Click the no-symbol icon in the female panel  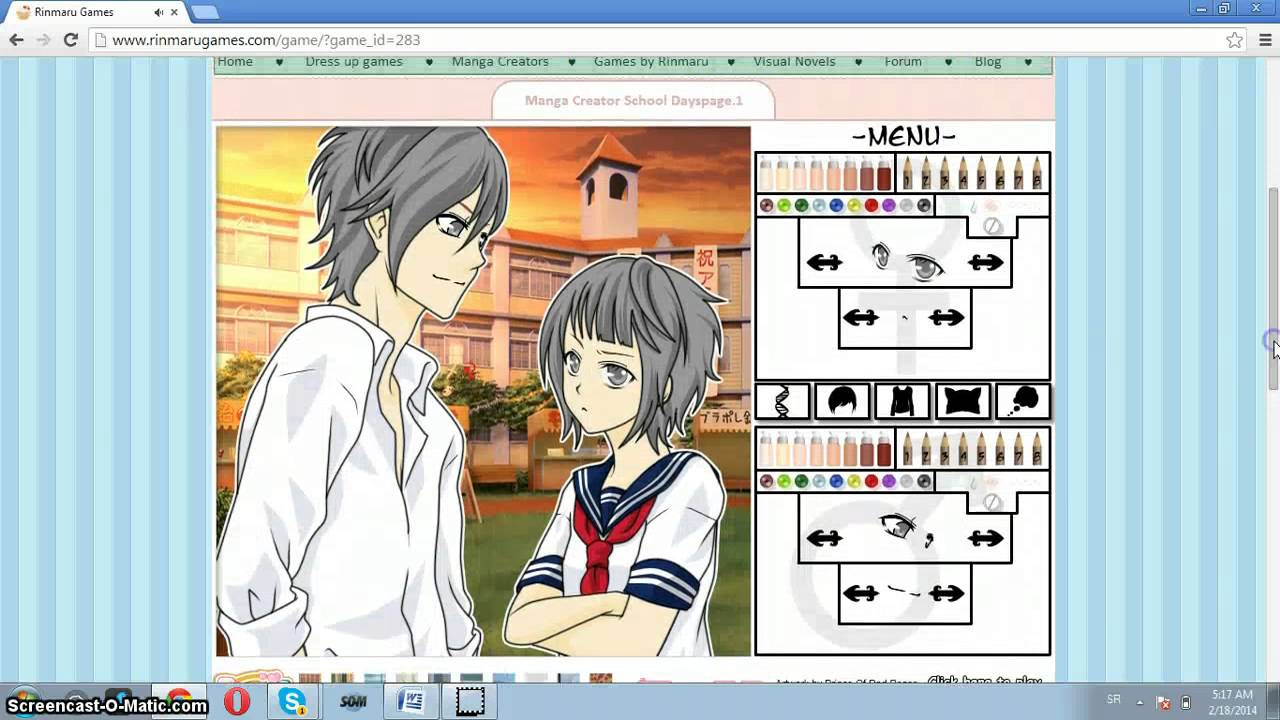click(992, 226)
